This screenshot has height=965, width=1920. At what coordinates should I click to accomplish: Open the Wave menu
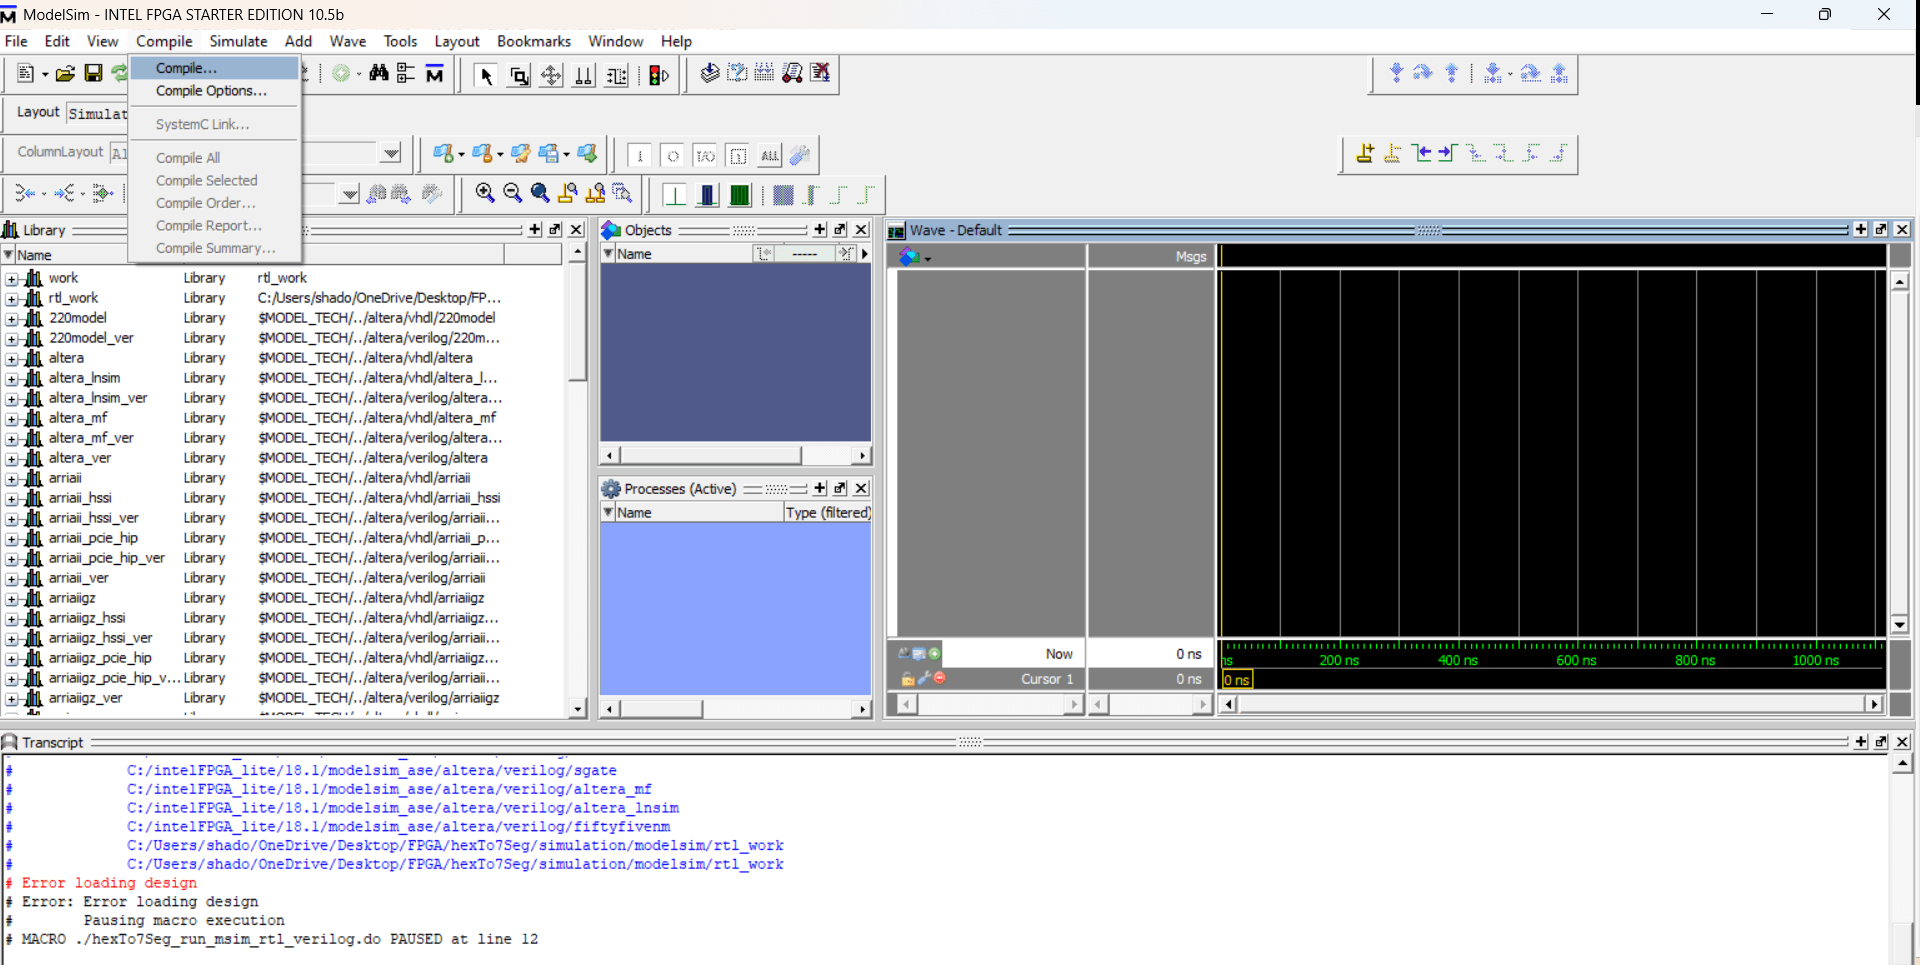[x=348, y=41]
